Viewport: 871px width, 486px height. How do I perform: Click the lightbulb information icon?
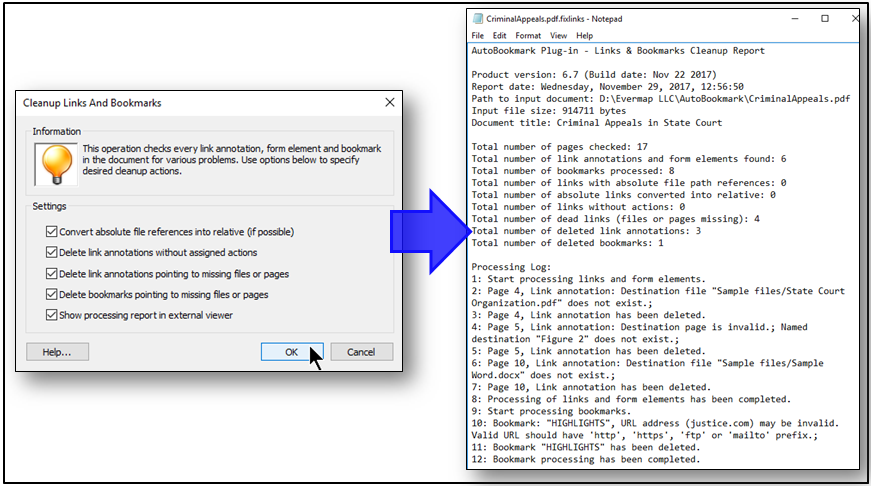click(56, 164)
